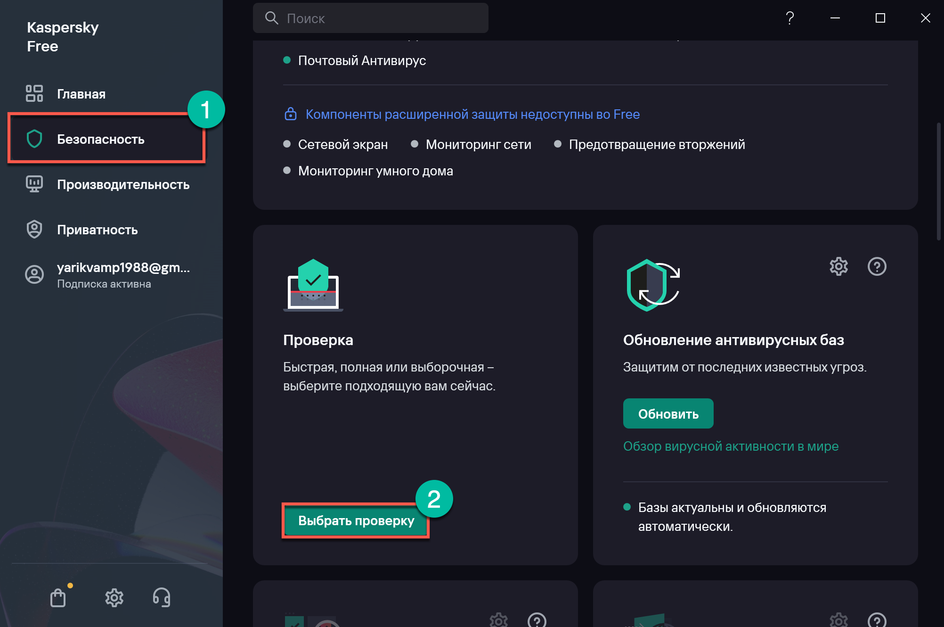Open the Производительность section
The width and height of the screenshot is (944, 627).
coord(107,184)
